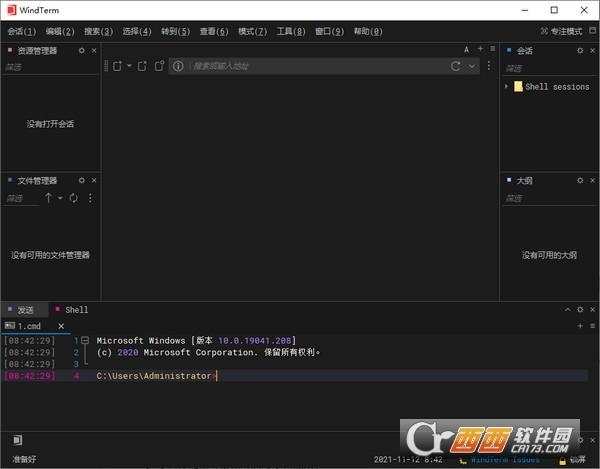Screen dimensions: 600x469
Task: Open the 查看(6) menu
Action: (214, 31)
